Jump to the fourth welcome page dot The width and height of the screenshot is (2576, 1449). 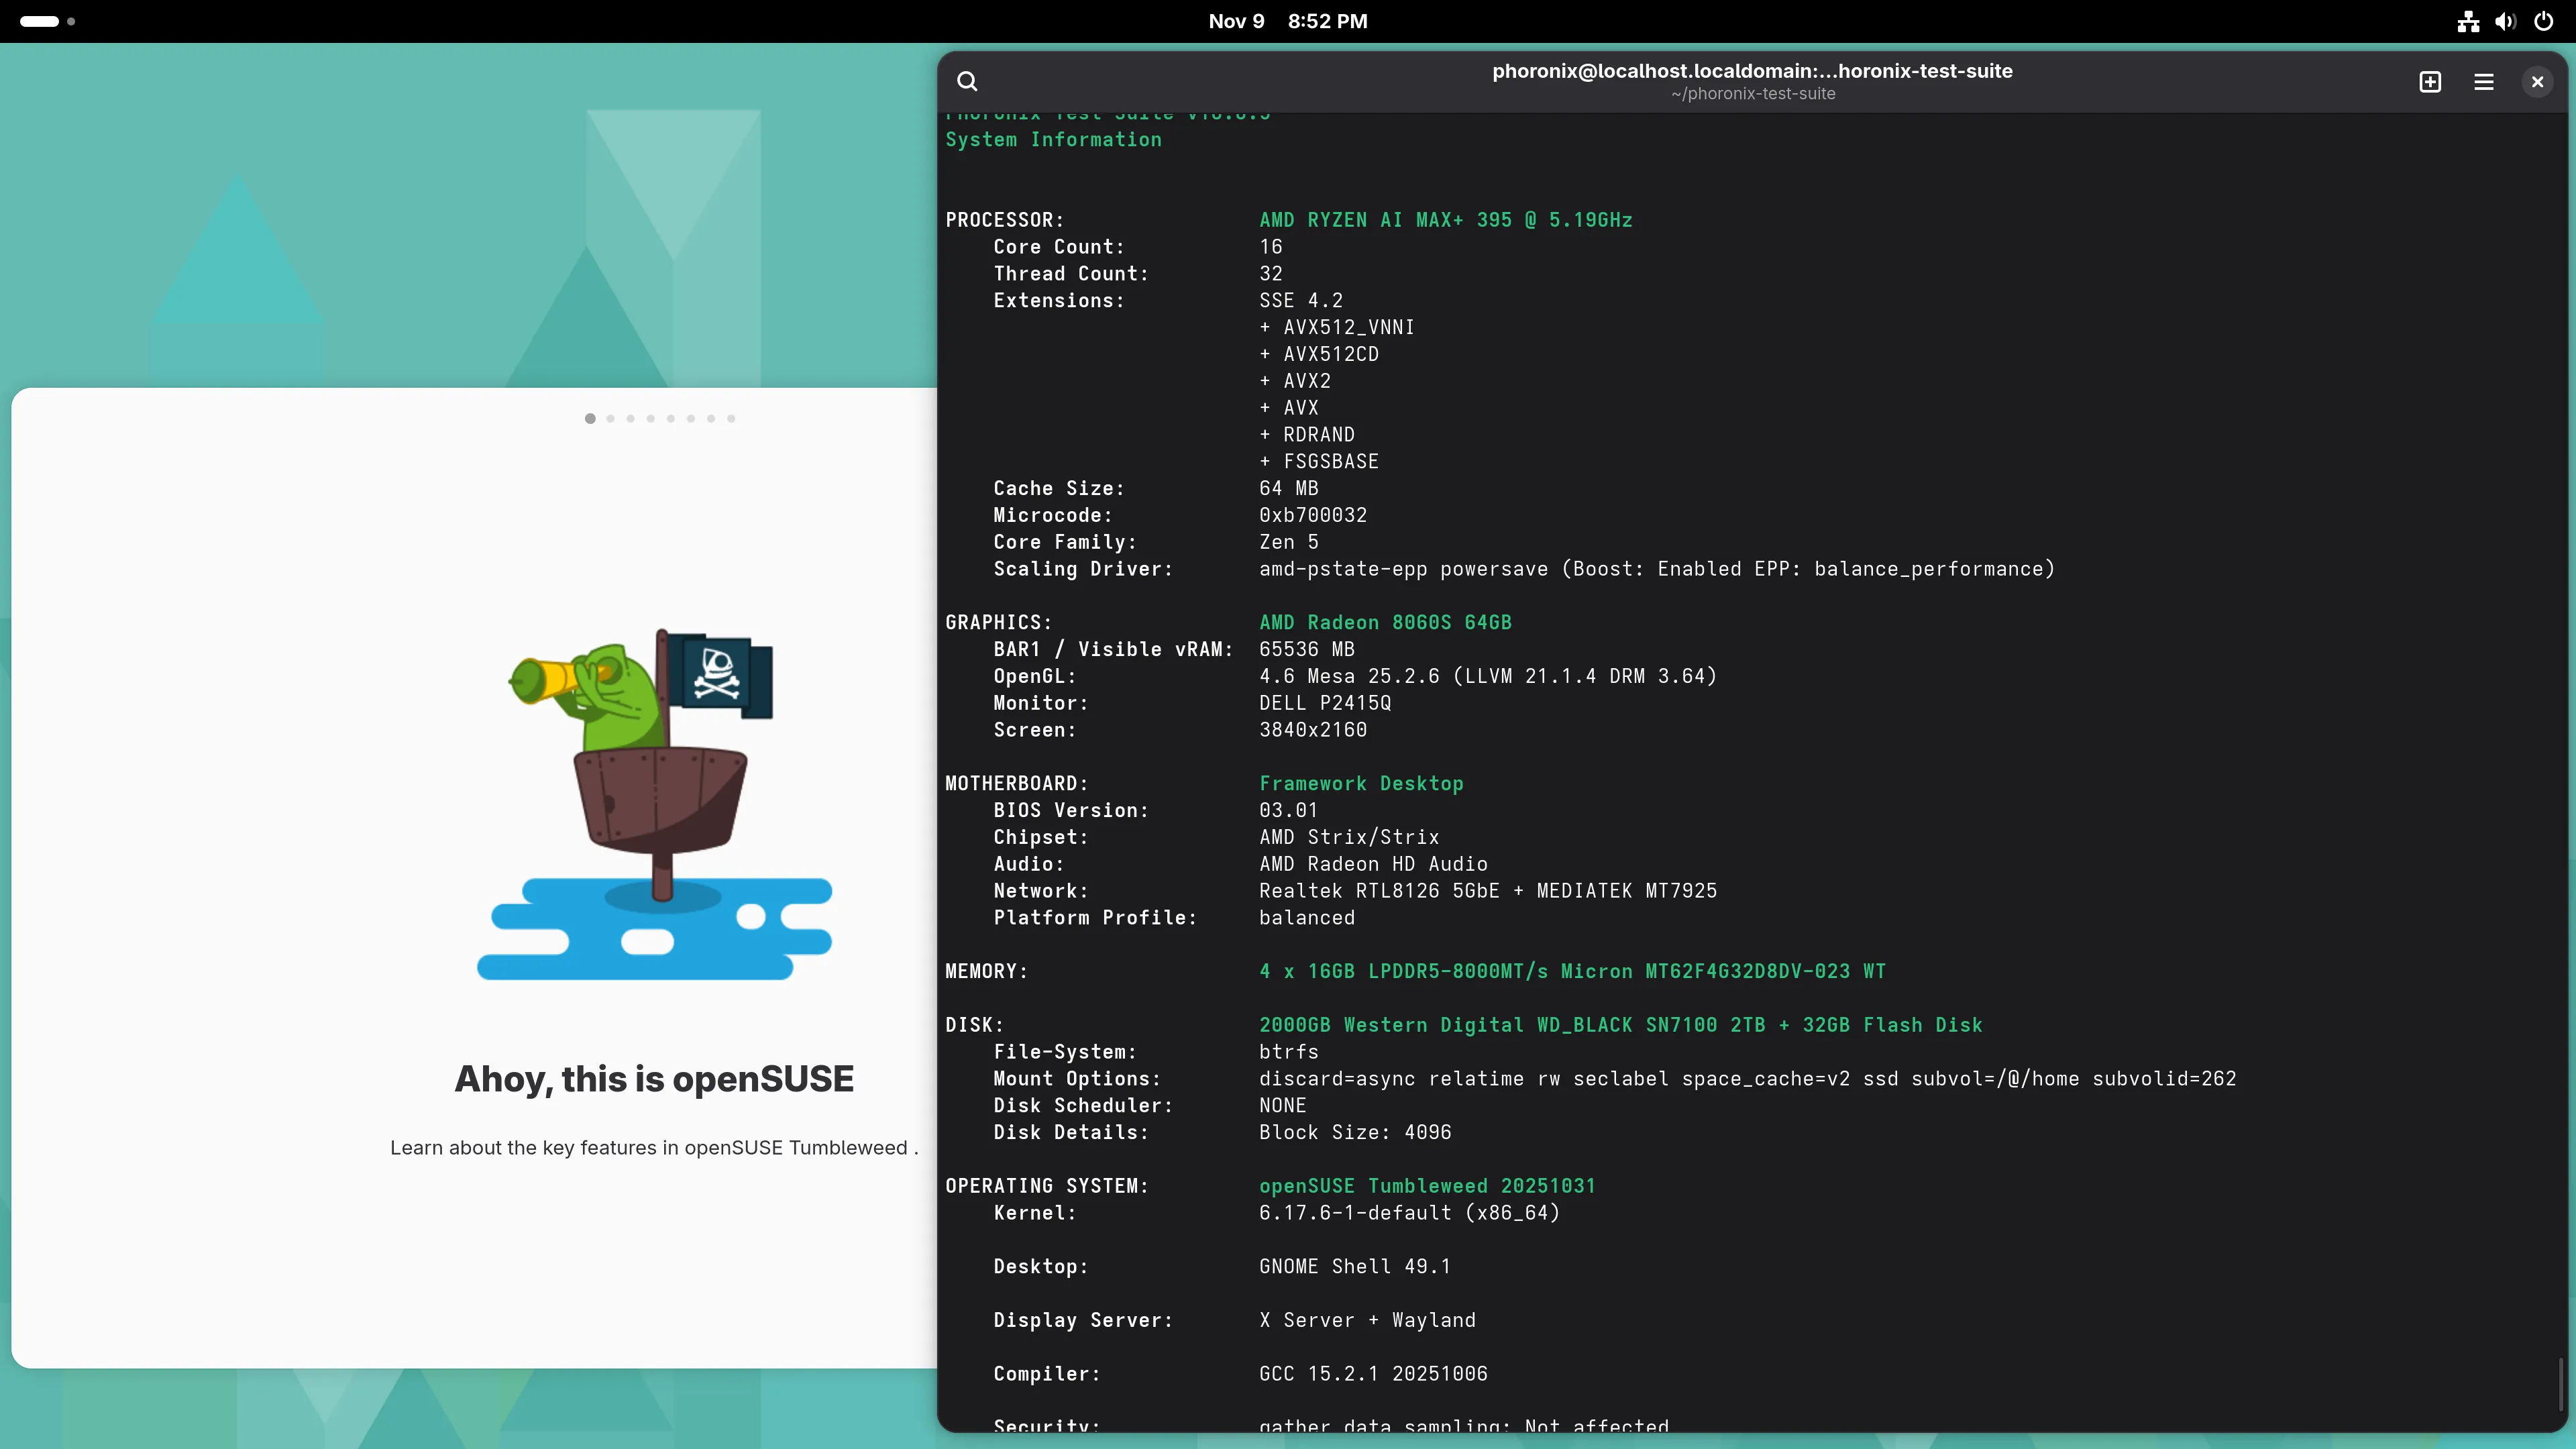coord(651,419)
